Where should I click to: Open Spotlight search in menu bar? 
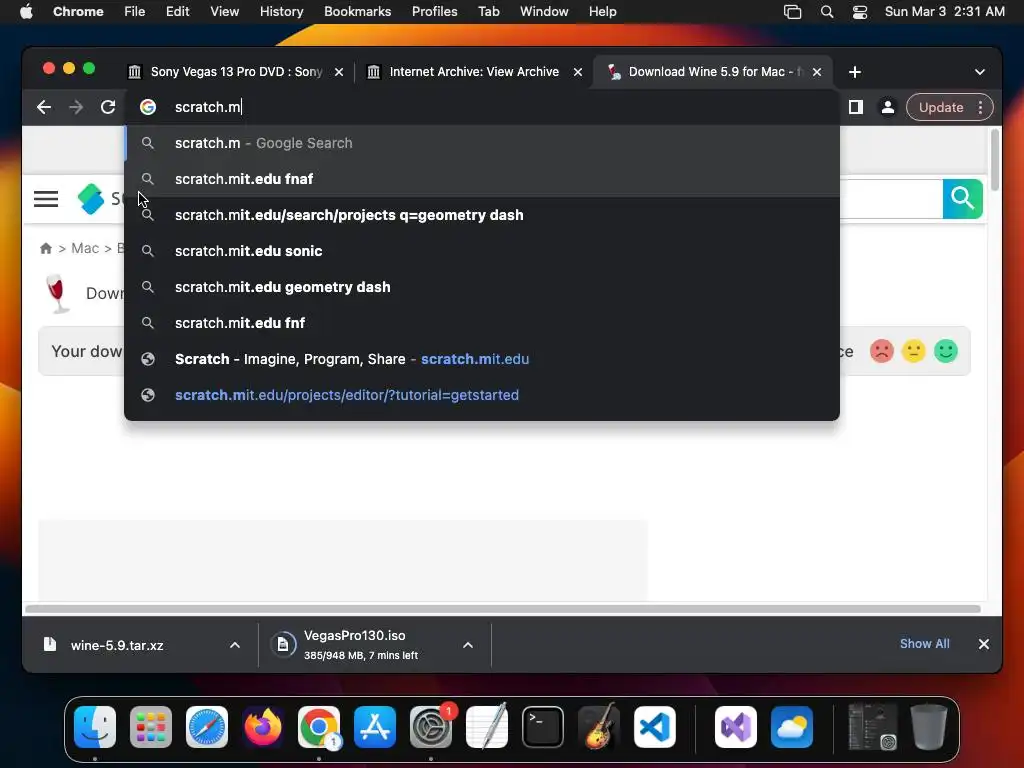click(x=827, y=12)
